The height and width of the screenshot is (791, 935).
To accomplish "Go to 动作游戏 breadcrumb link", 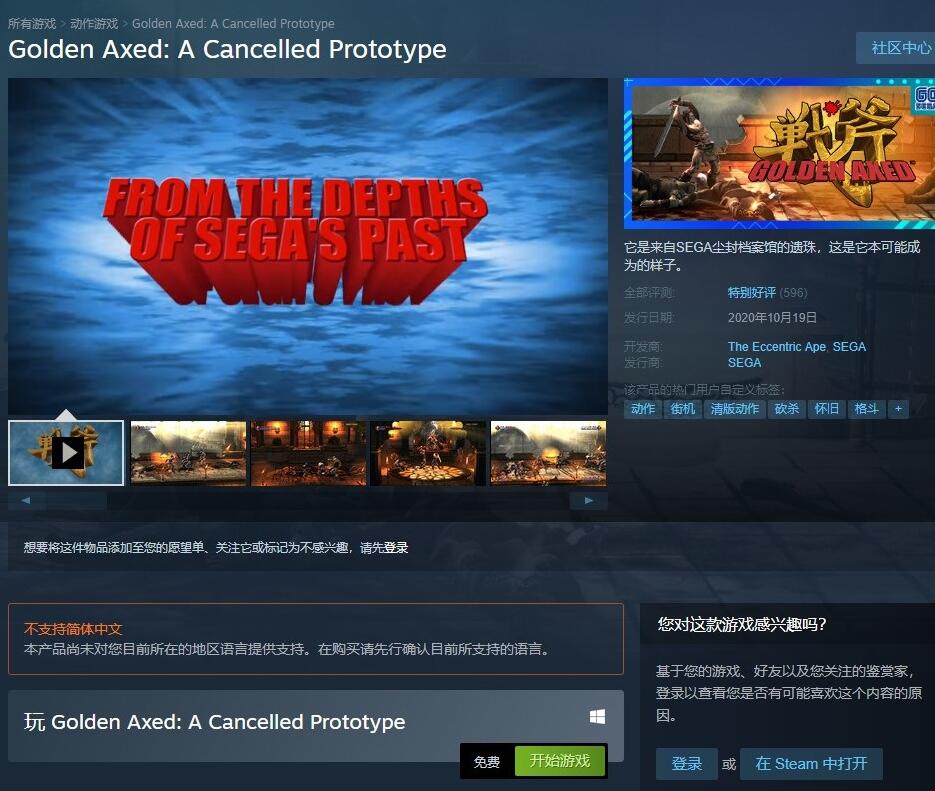I will [x=94, y=24].
